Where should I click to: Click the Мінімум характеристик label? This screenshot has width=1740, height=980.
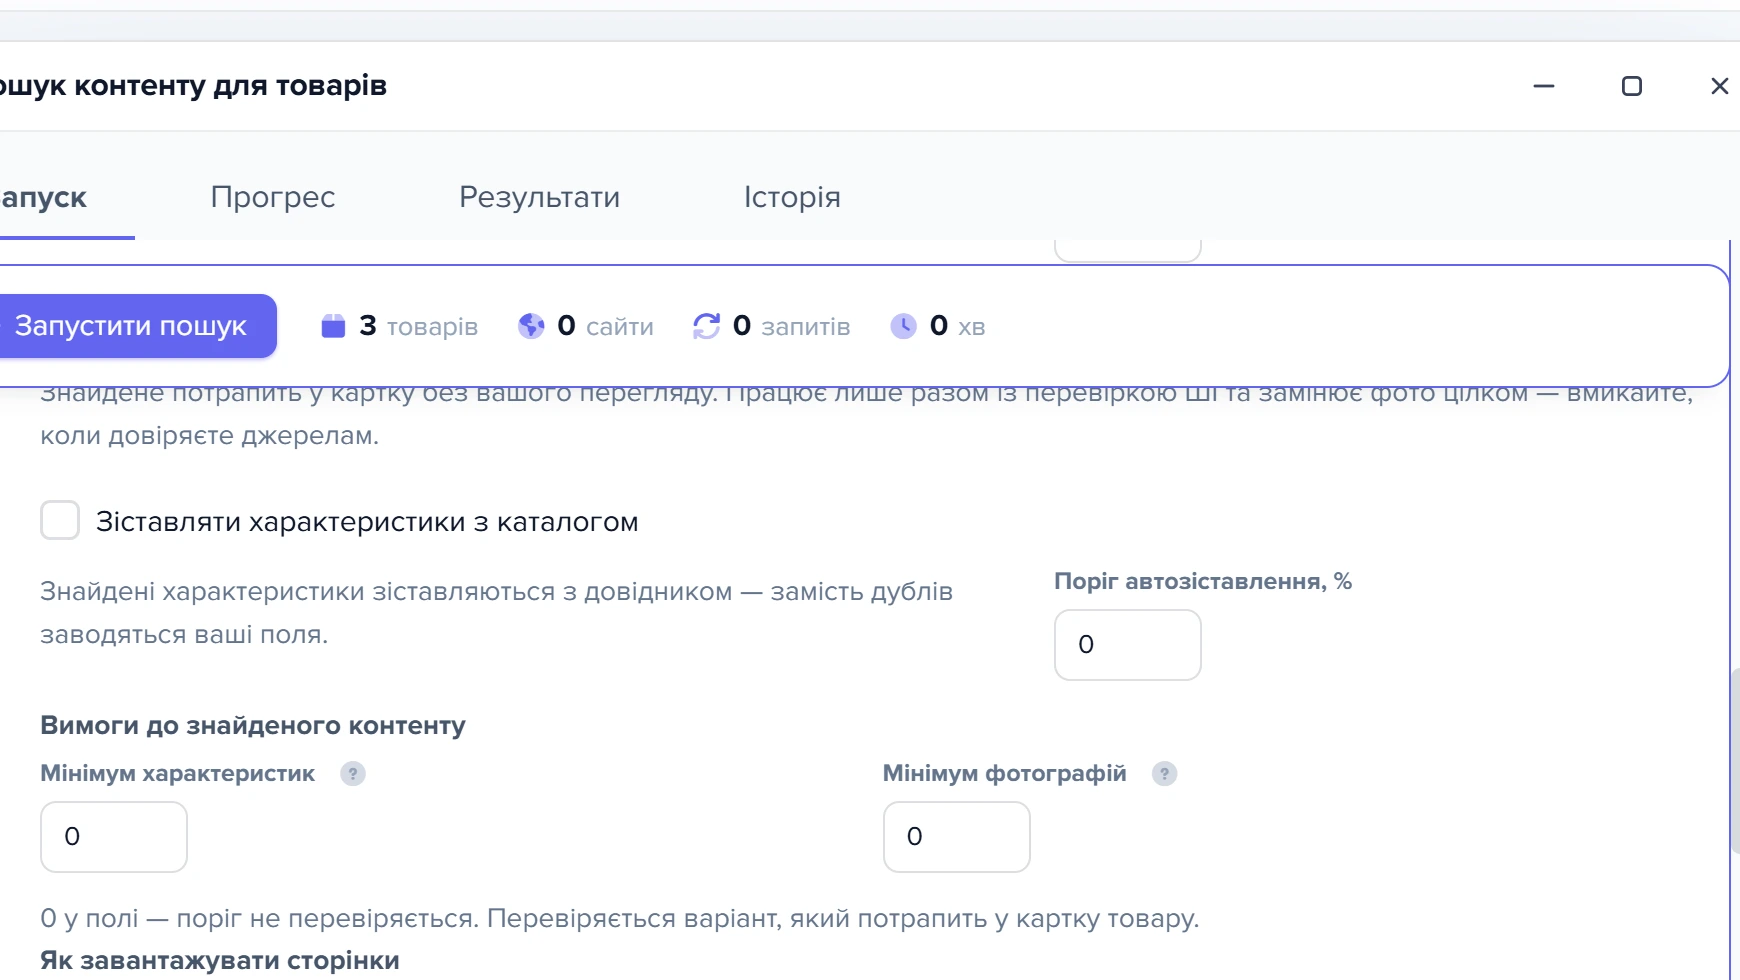coord(178,774)
